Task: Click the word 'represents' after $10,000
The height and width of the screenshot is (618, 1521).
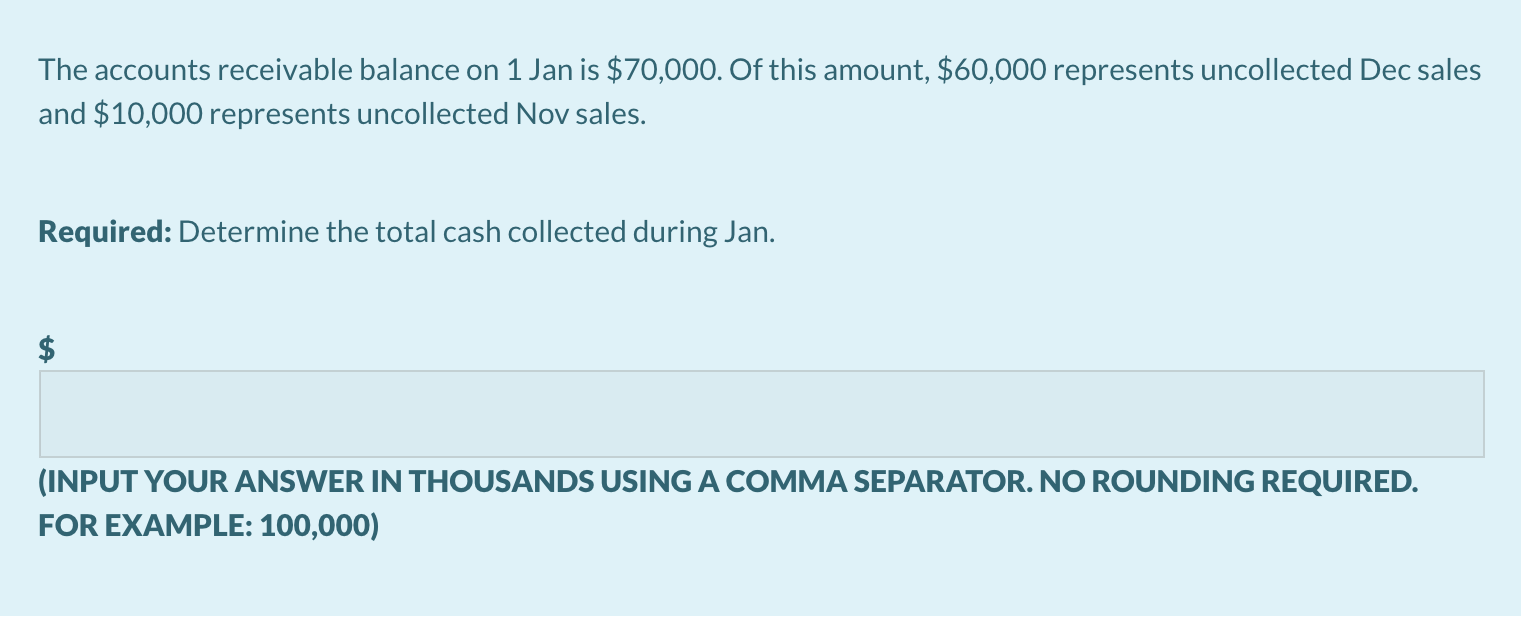Action: click(280, 114)
